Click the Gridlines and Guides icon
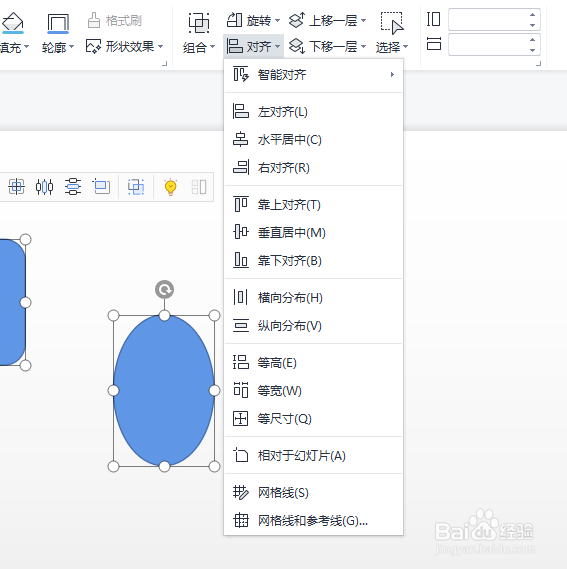 click(x=241, y=520)
